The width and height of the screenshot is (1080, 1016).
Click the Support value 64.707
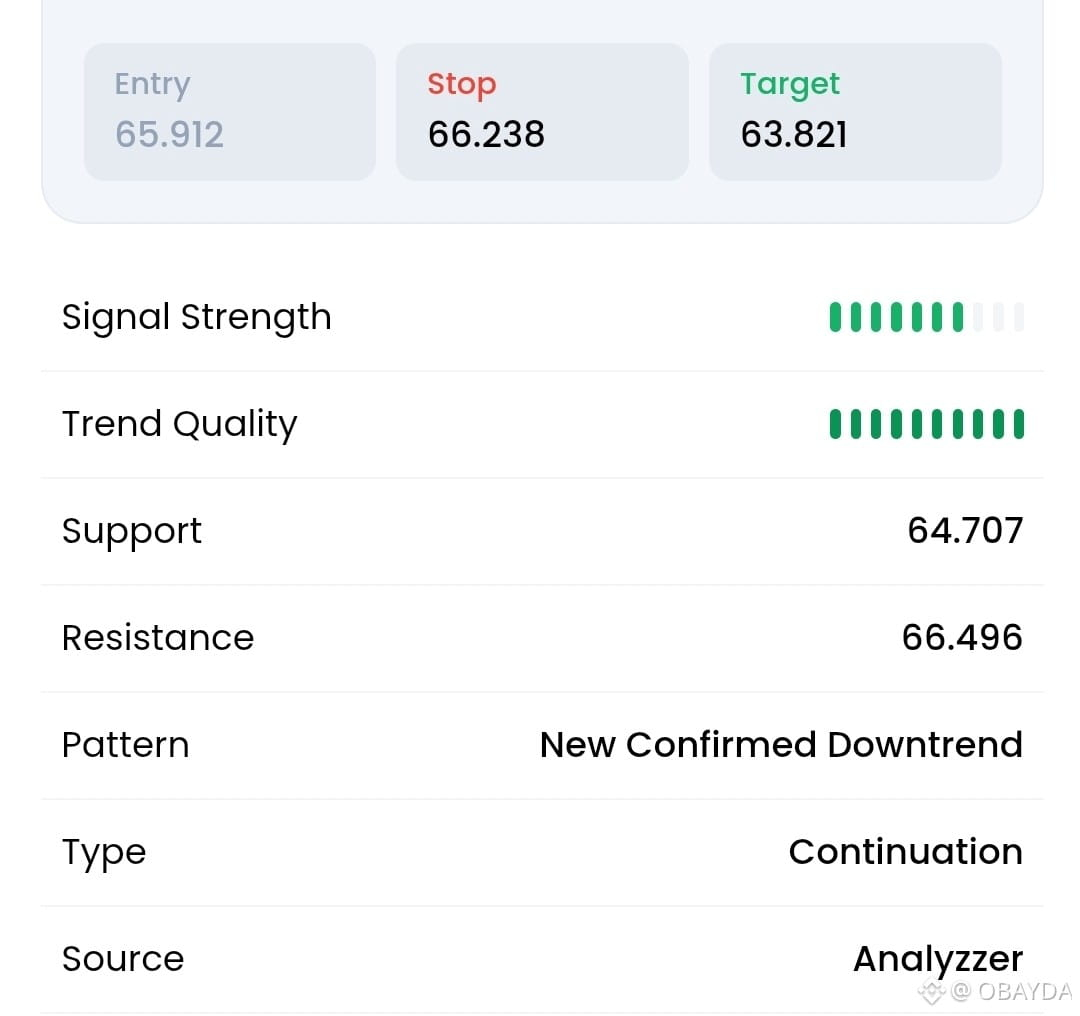pos(965,530)
